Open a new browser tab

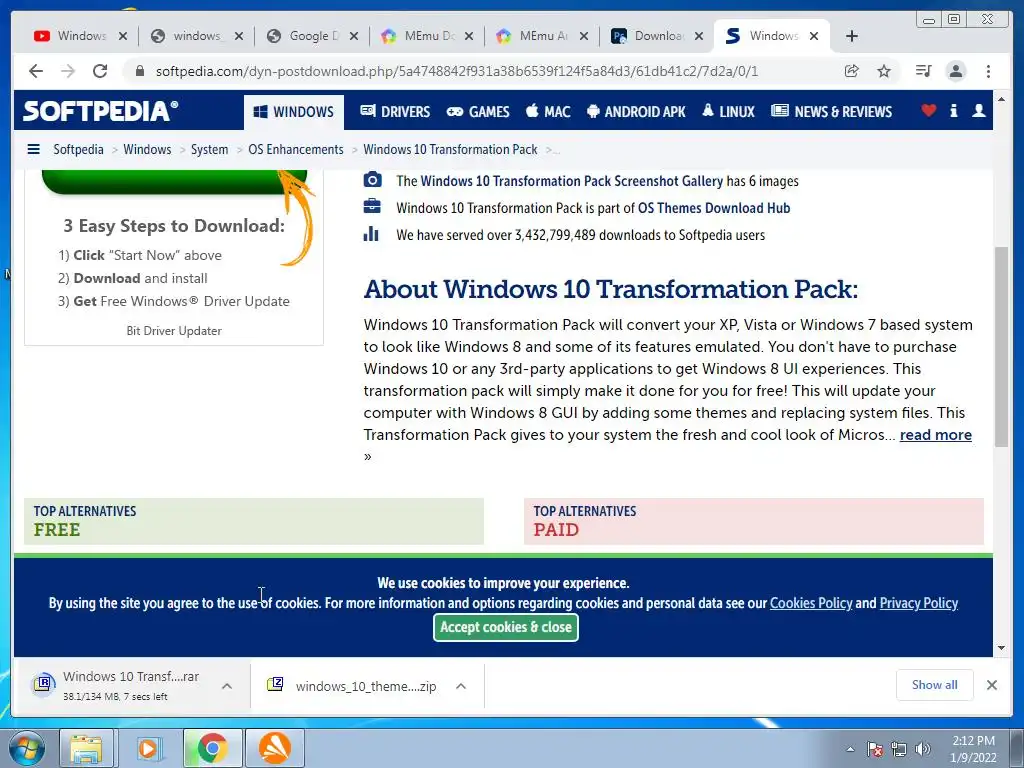coord(852,36)
